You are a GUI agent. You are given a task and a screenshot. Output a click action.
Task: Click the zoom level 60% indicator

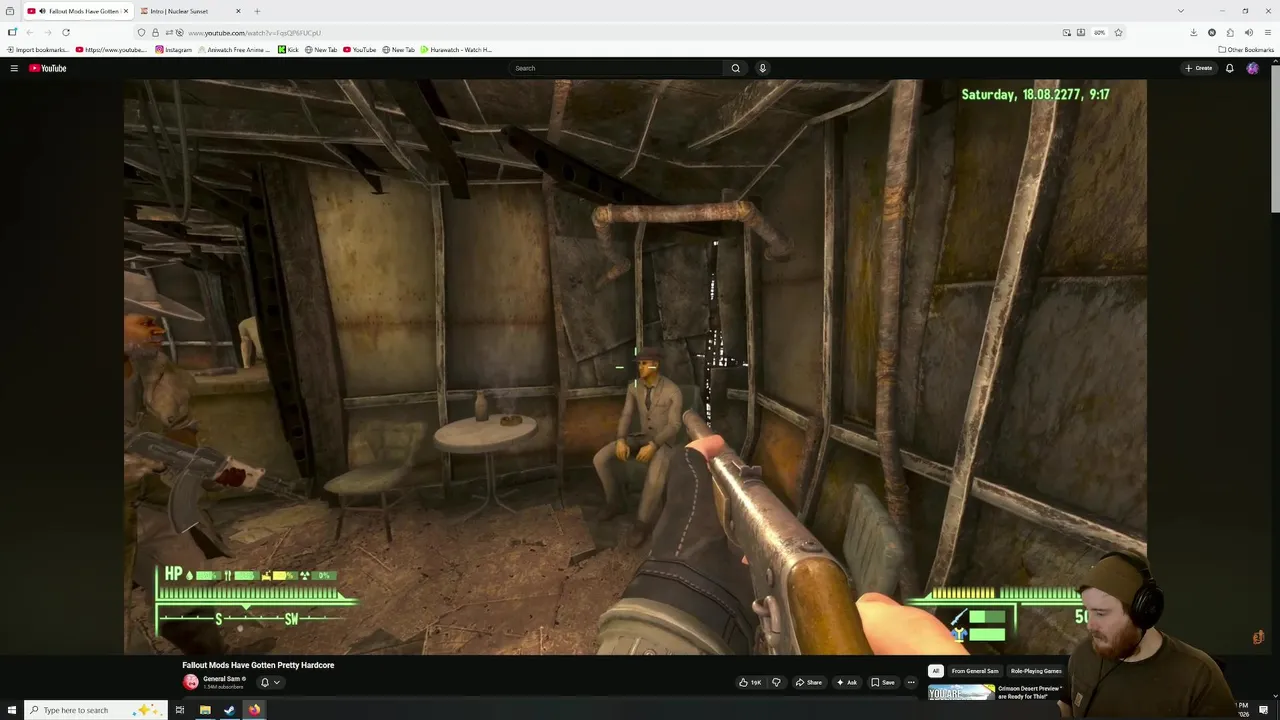point(1099,32)
